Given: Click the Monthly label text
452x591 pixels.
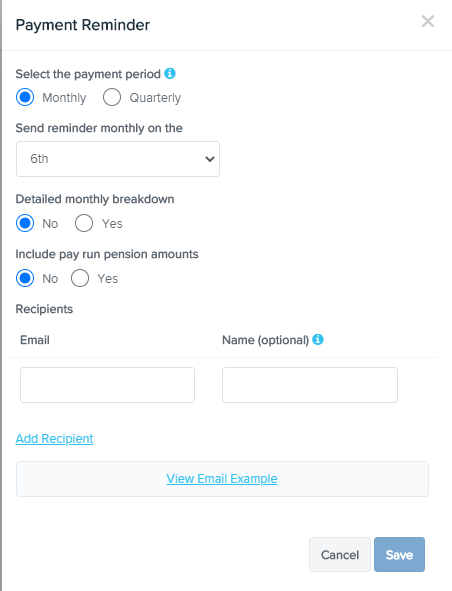Looking at the screenshot, I should pos(64,98).
